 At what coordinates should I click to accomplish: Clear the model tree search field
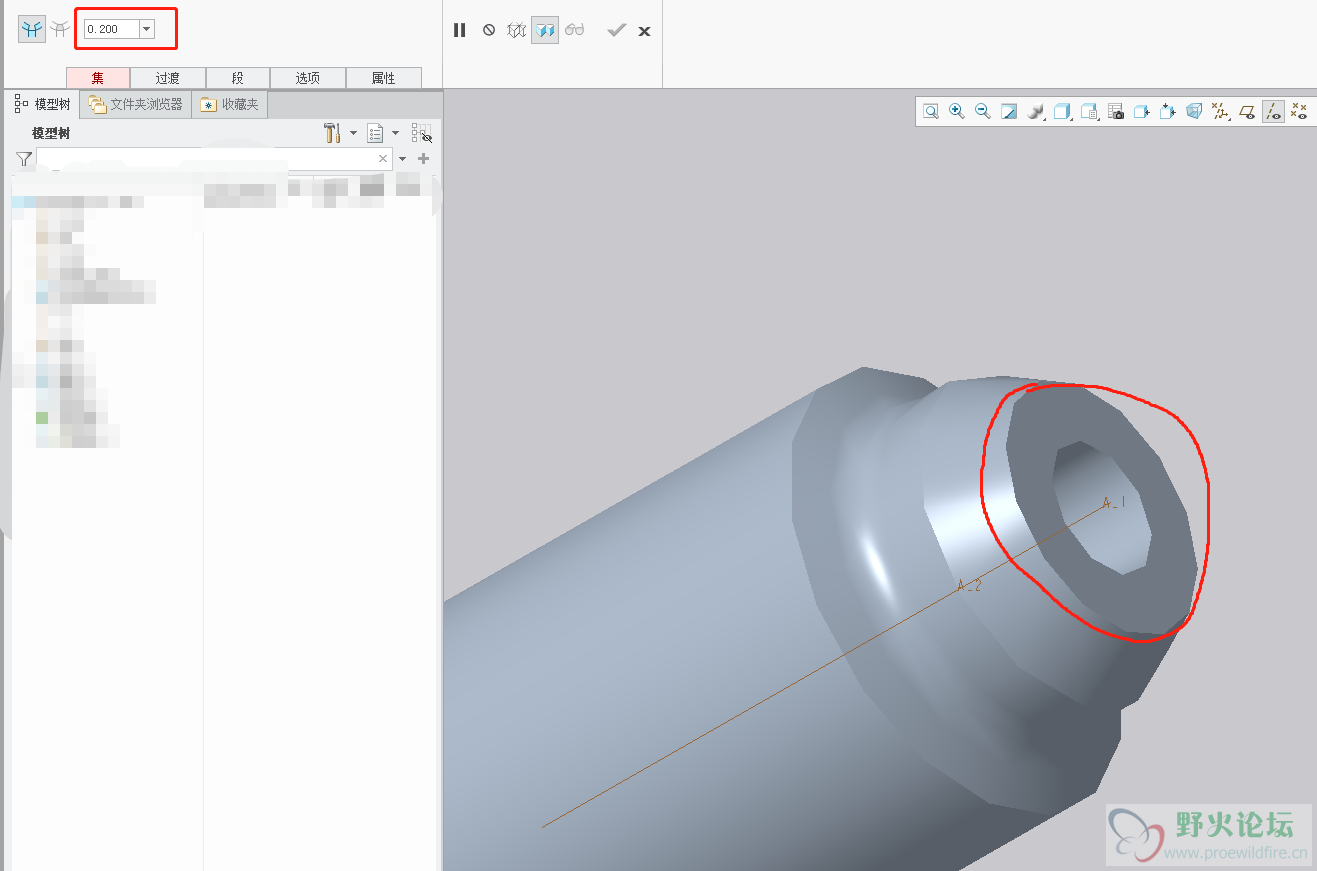[383, 159]
